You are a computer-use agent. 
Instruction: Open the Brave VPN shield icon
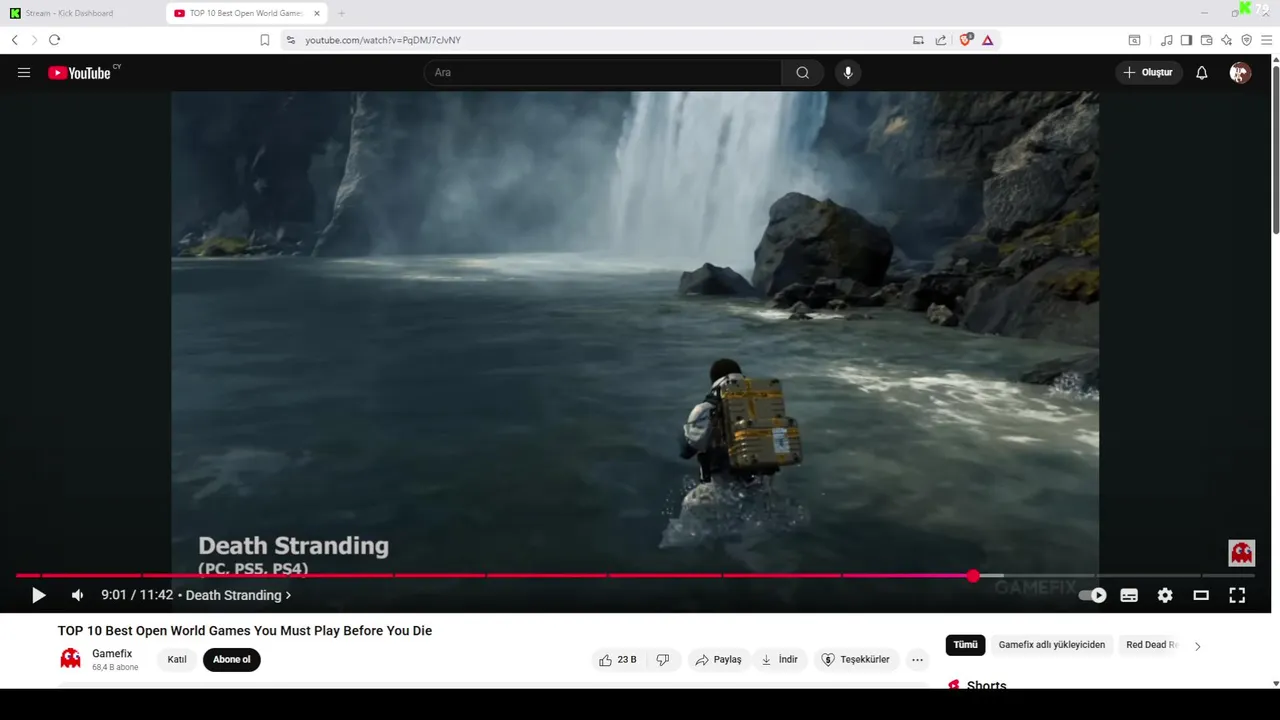[1246, 40]
